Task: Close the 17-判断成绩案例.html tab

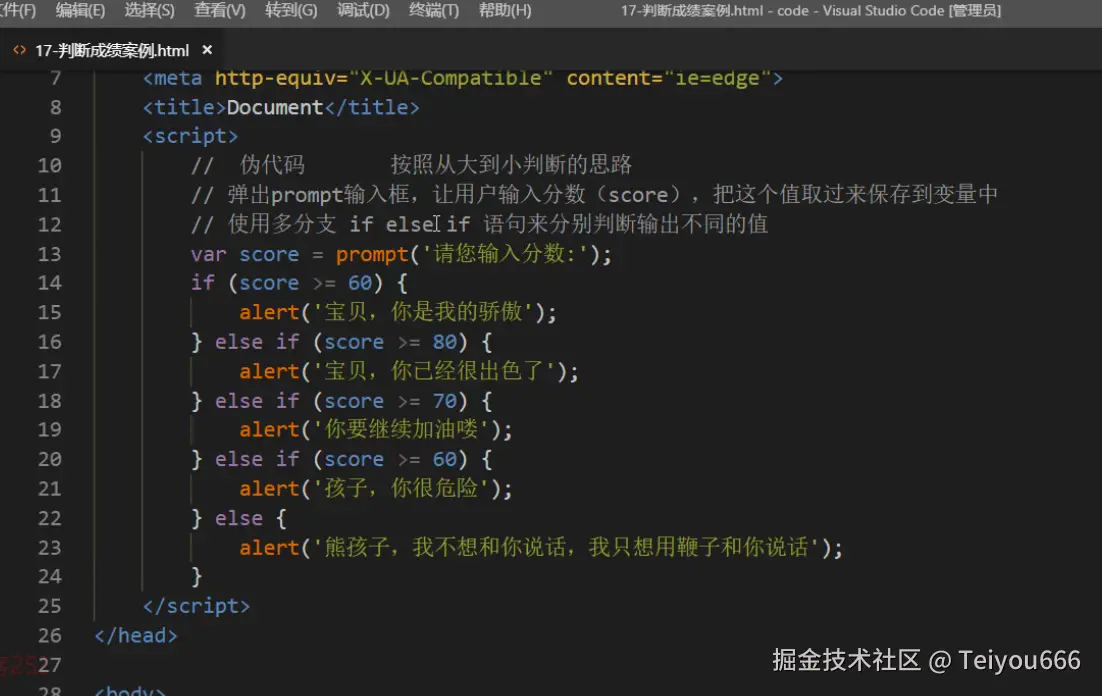Action: click(x=207, y=50)
